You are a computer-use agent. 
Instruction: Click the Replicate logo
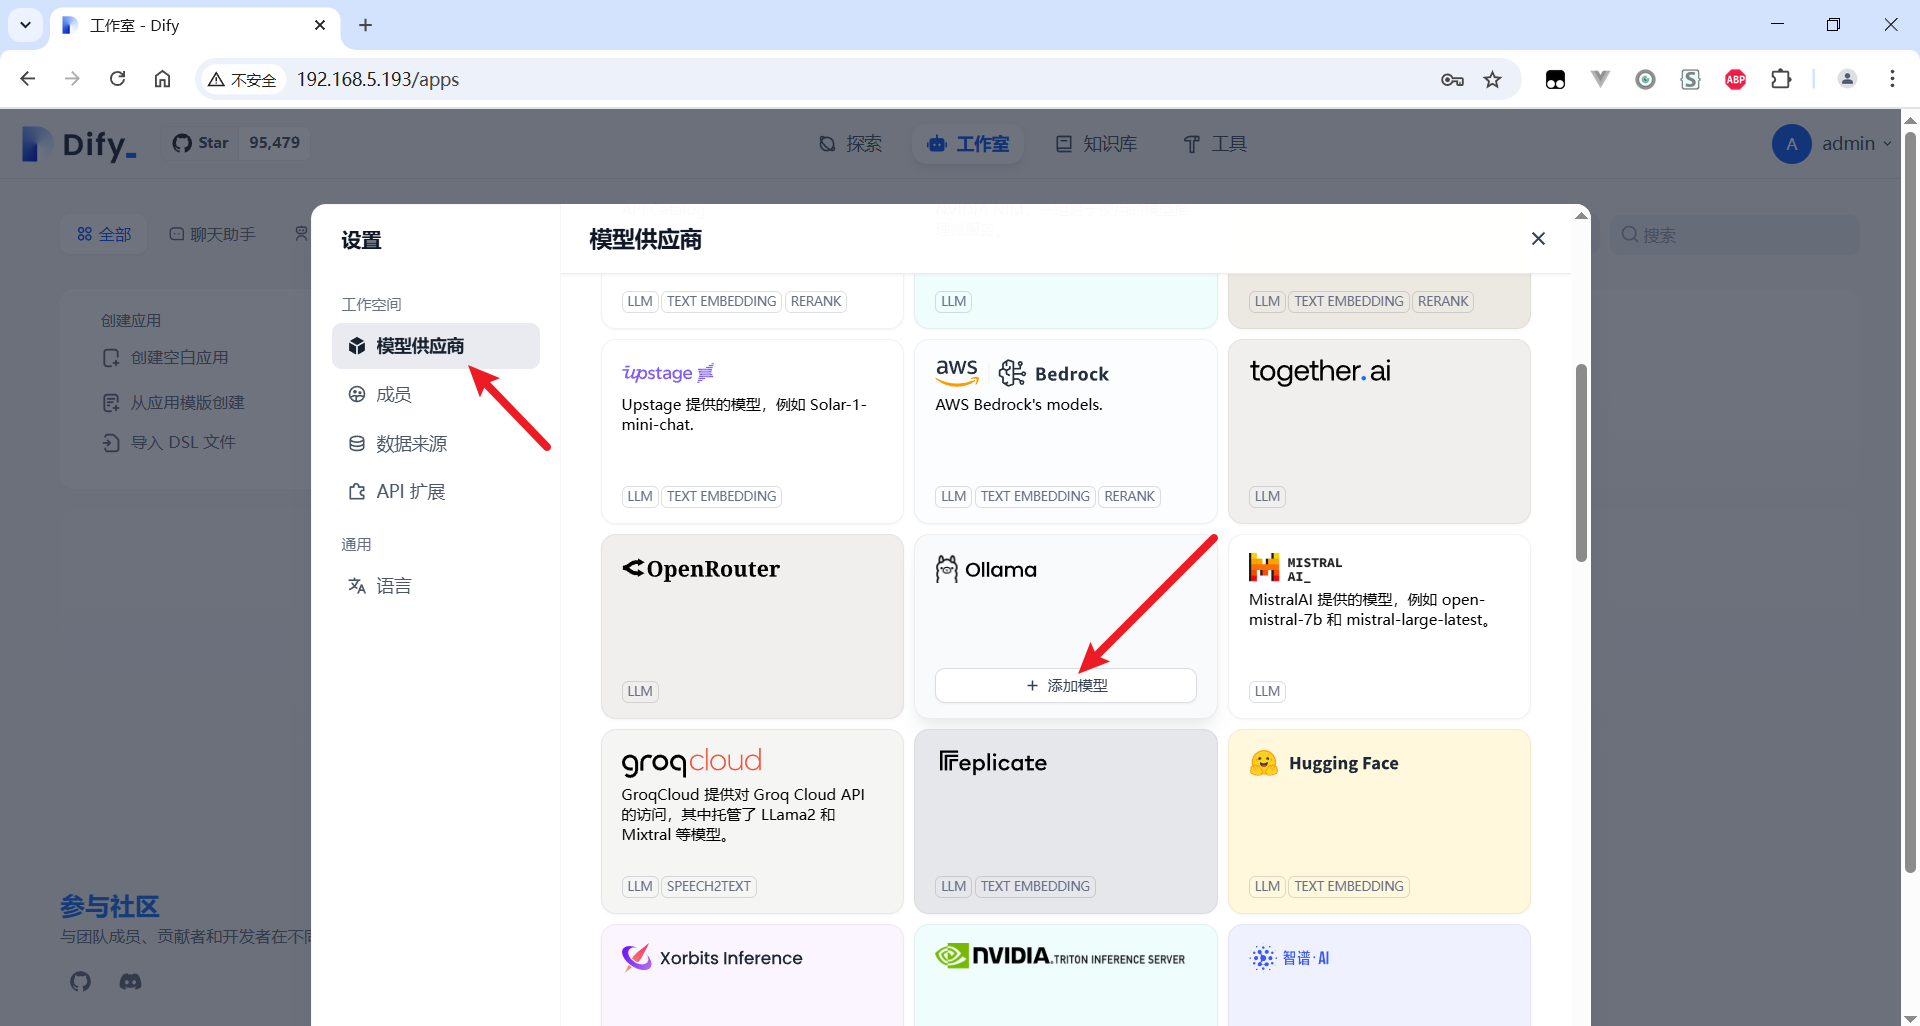[x=993, y=763]
